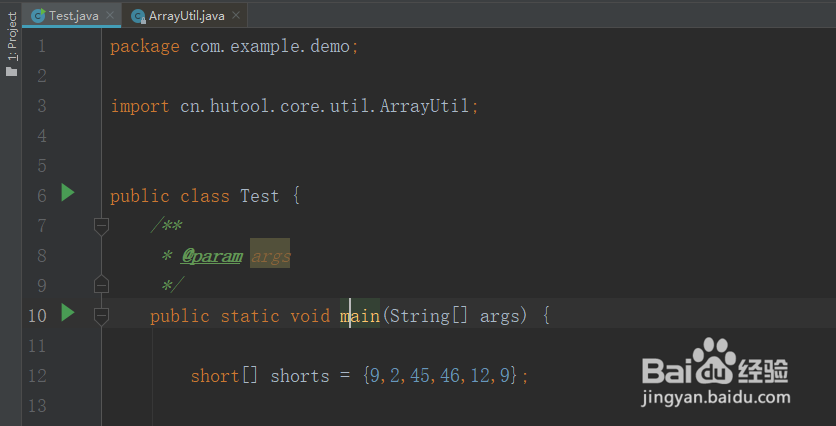Click the args parameter in main signature

click(x=500, y=316)
